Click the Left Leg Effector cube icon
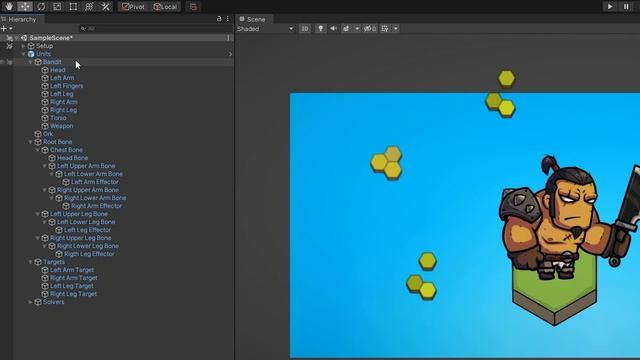Screen dimensions: 640x360 59,230
